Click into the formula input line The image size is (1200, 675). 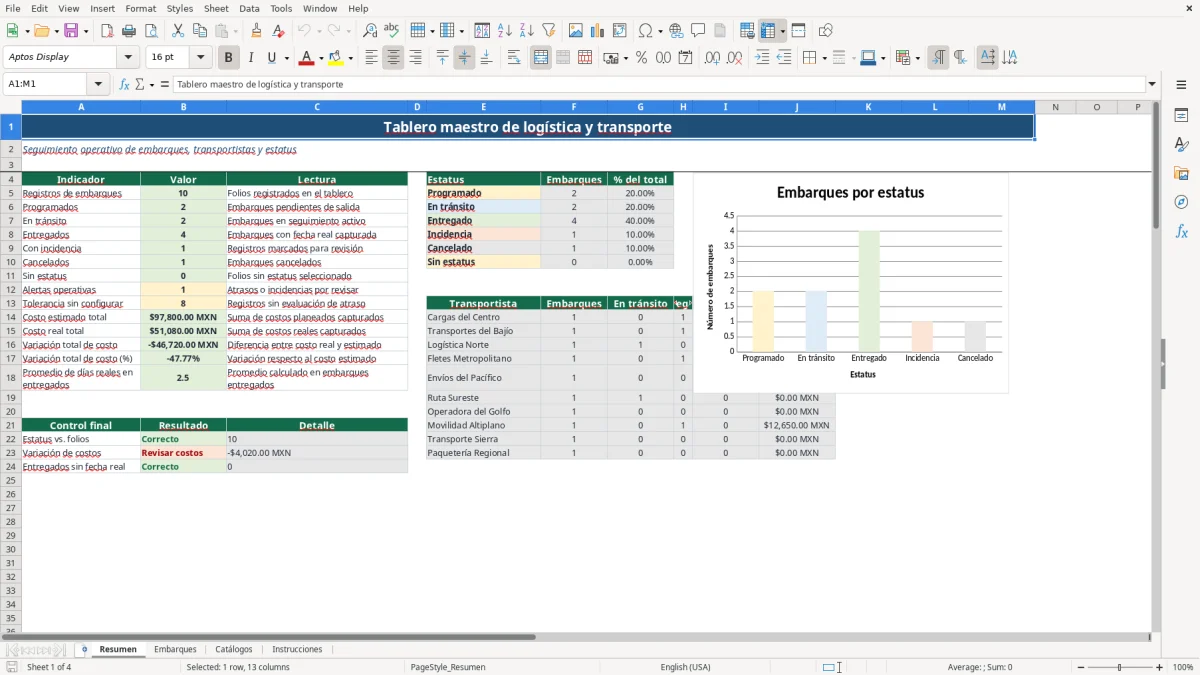660,84
